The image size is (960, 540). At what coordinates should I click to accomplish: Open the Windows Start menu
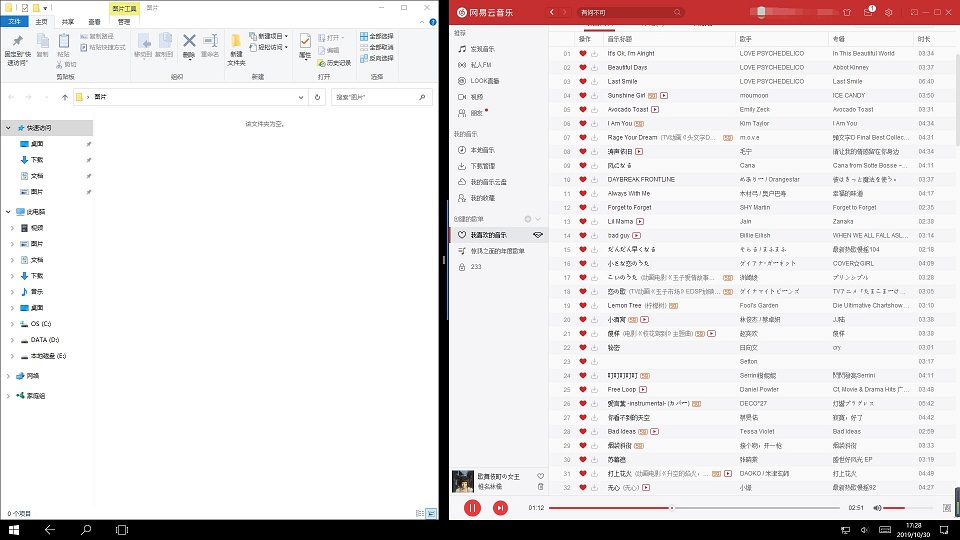tap(13, 530)
